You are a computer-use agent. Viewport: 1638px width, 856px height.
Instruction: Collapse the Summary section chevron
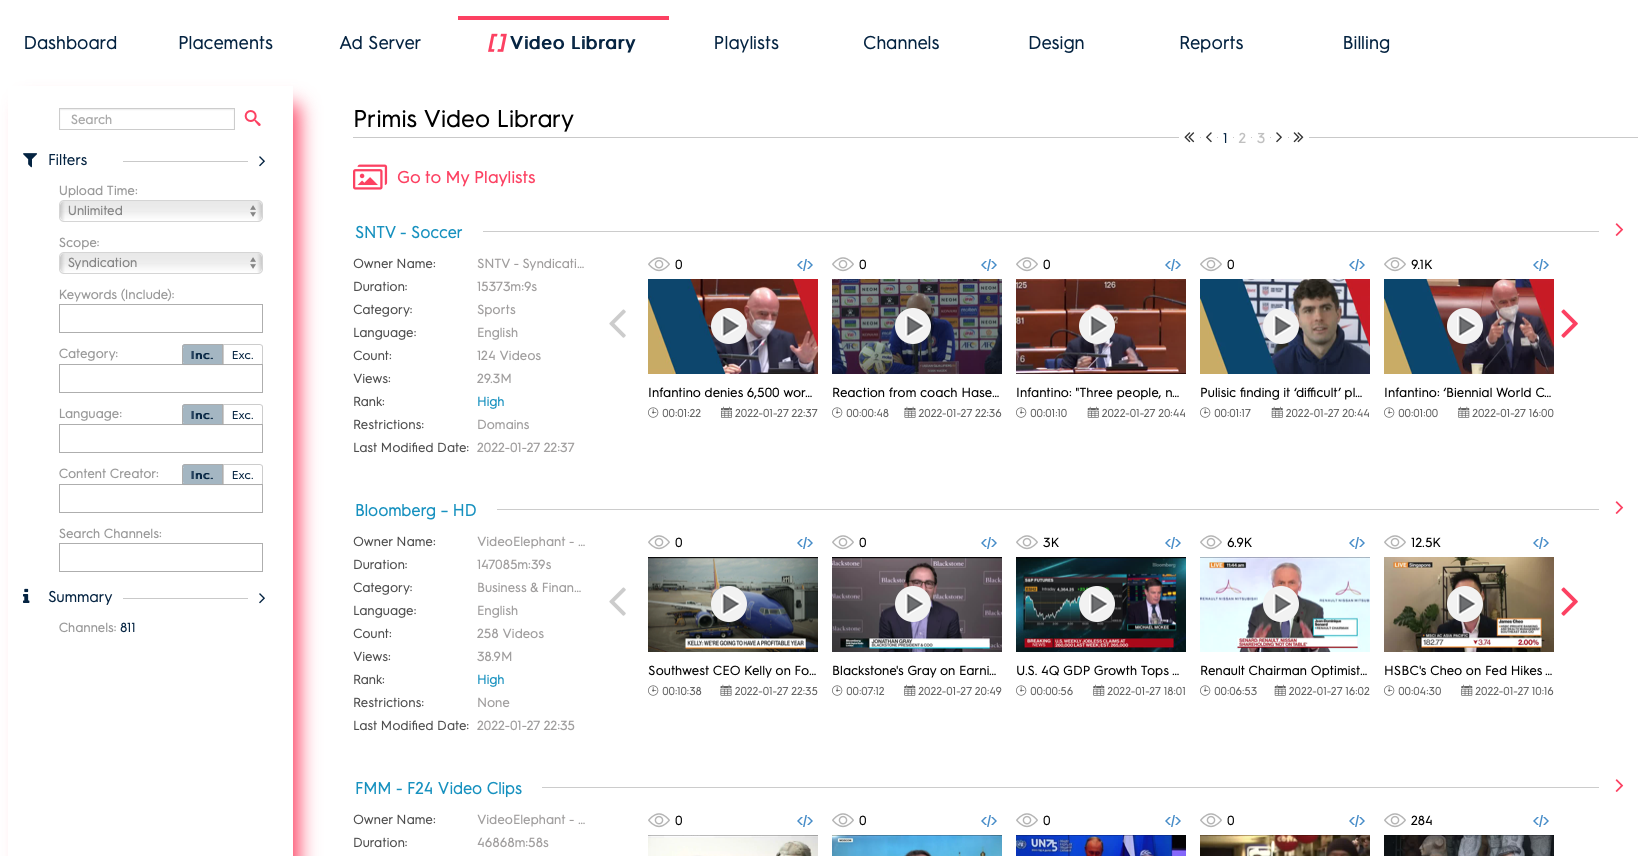coord(262,598)
